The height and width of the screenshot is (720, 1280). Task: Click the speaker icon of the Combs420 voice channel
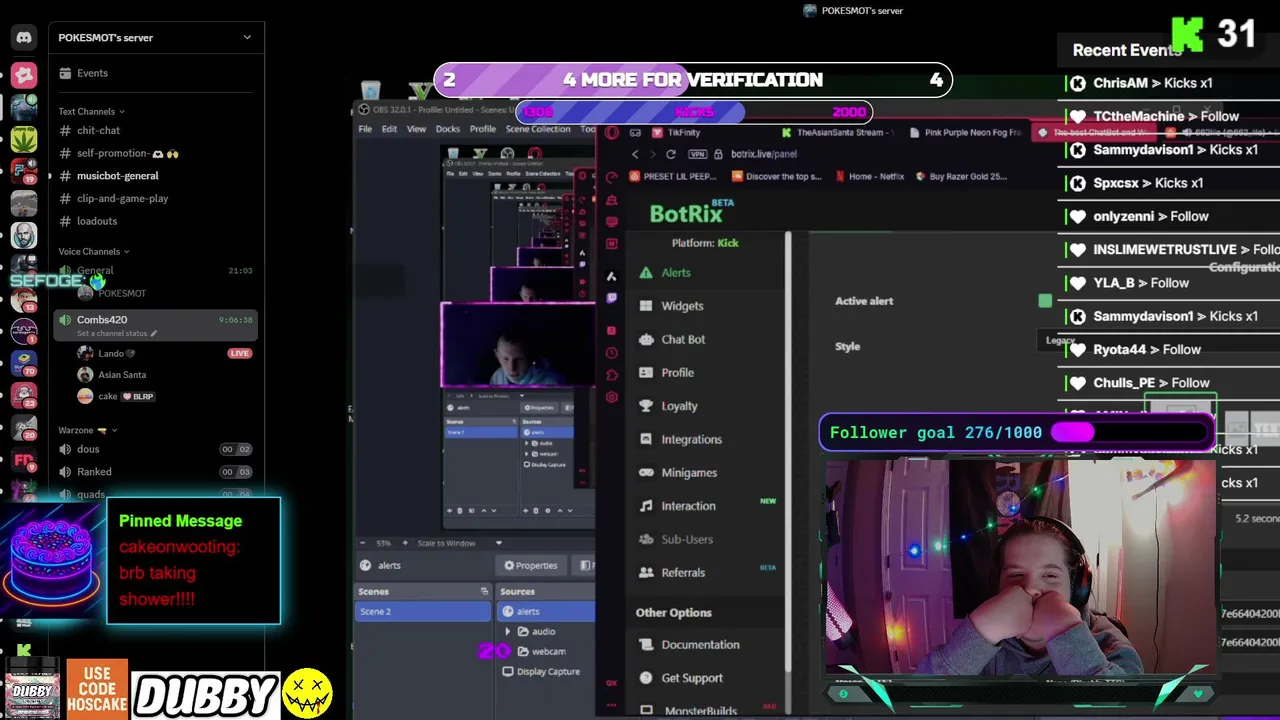pos(66,320)
